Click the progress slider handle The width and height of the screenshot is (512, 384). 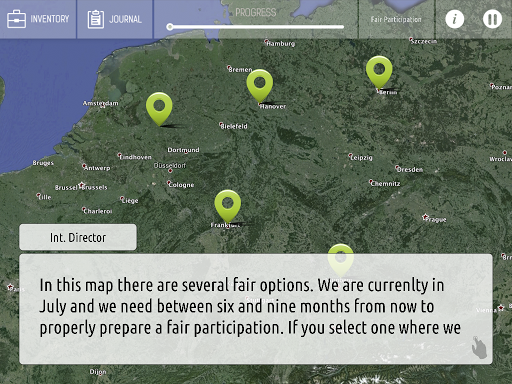[170, 27]
